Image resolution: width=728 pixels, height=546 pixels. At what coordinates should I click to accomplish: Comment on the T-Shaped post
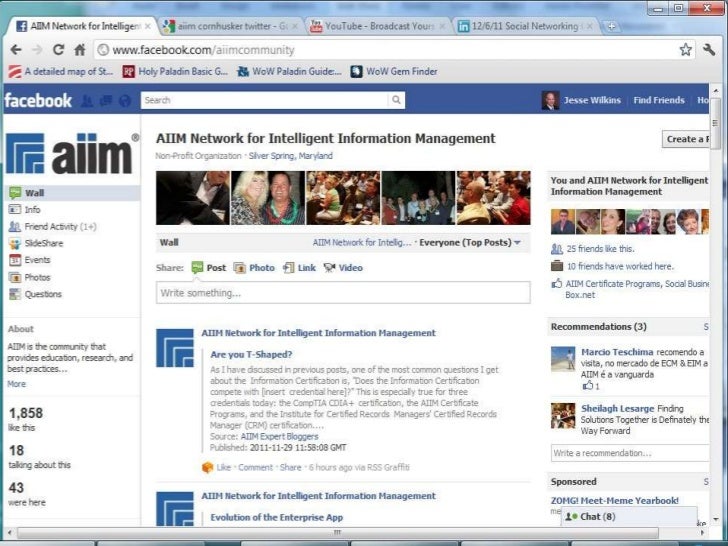tap(255, 468)
